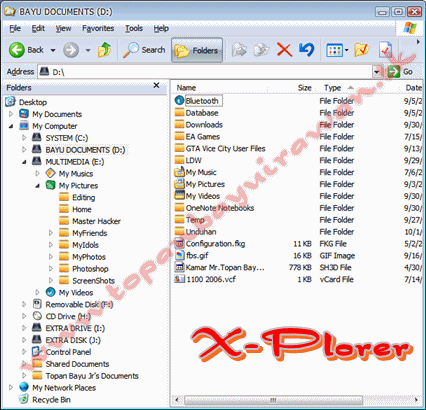Open the Forward button history dropdown
The width and height of the screenshot is (426, 410).
tap(88, 51)
